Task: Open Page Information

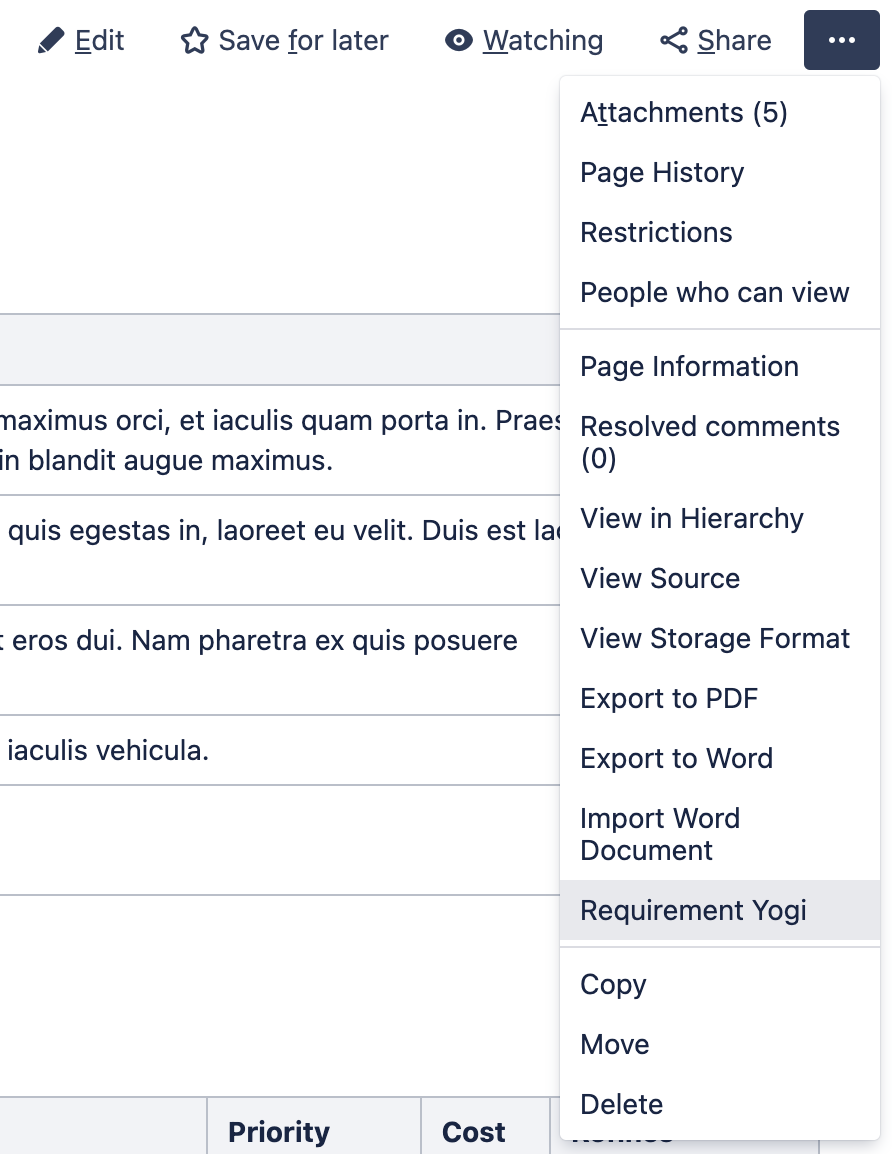Action: pos(689,366)
